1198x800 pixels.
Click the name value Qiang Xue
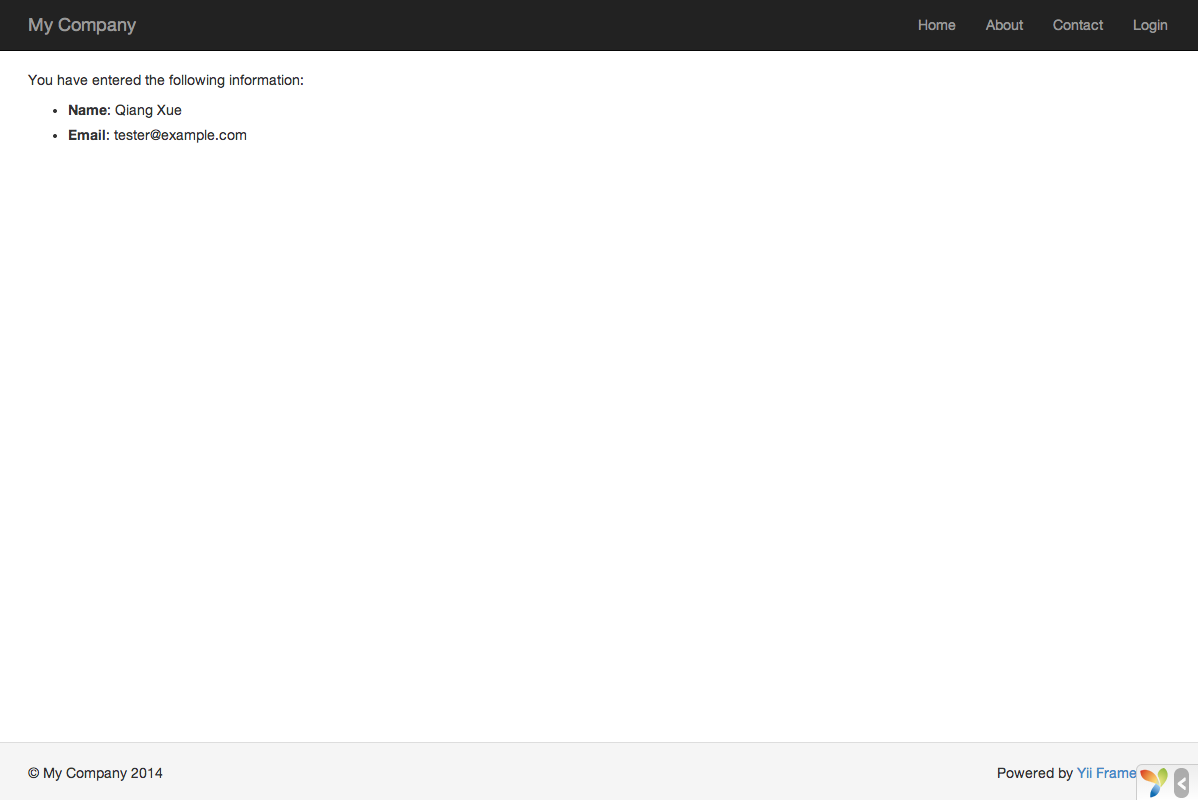tap(148, 110)
